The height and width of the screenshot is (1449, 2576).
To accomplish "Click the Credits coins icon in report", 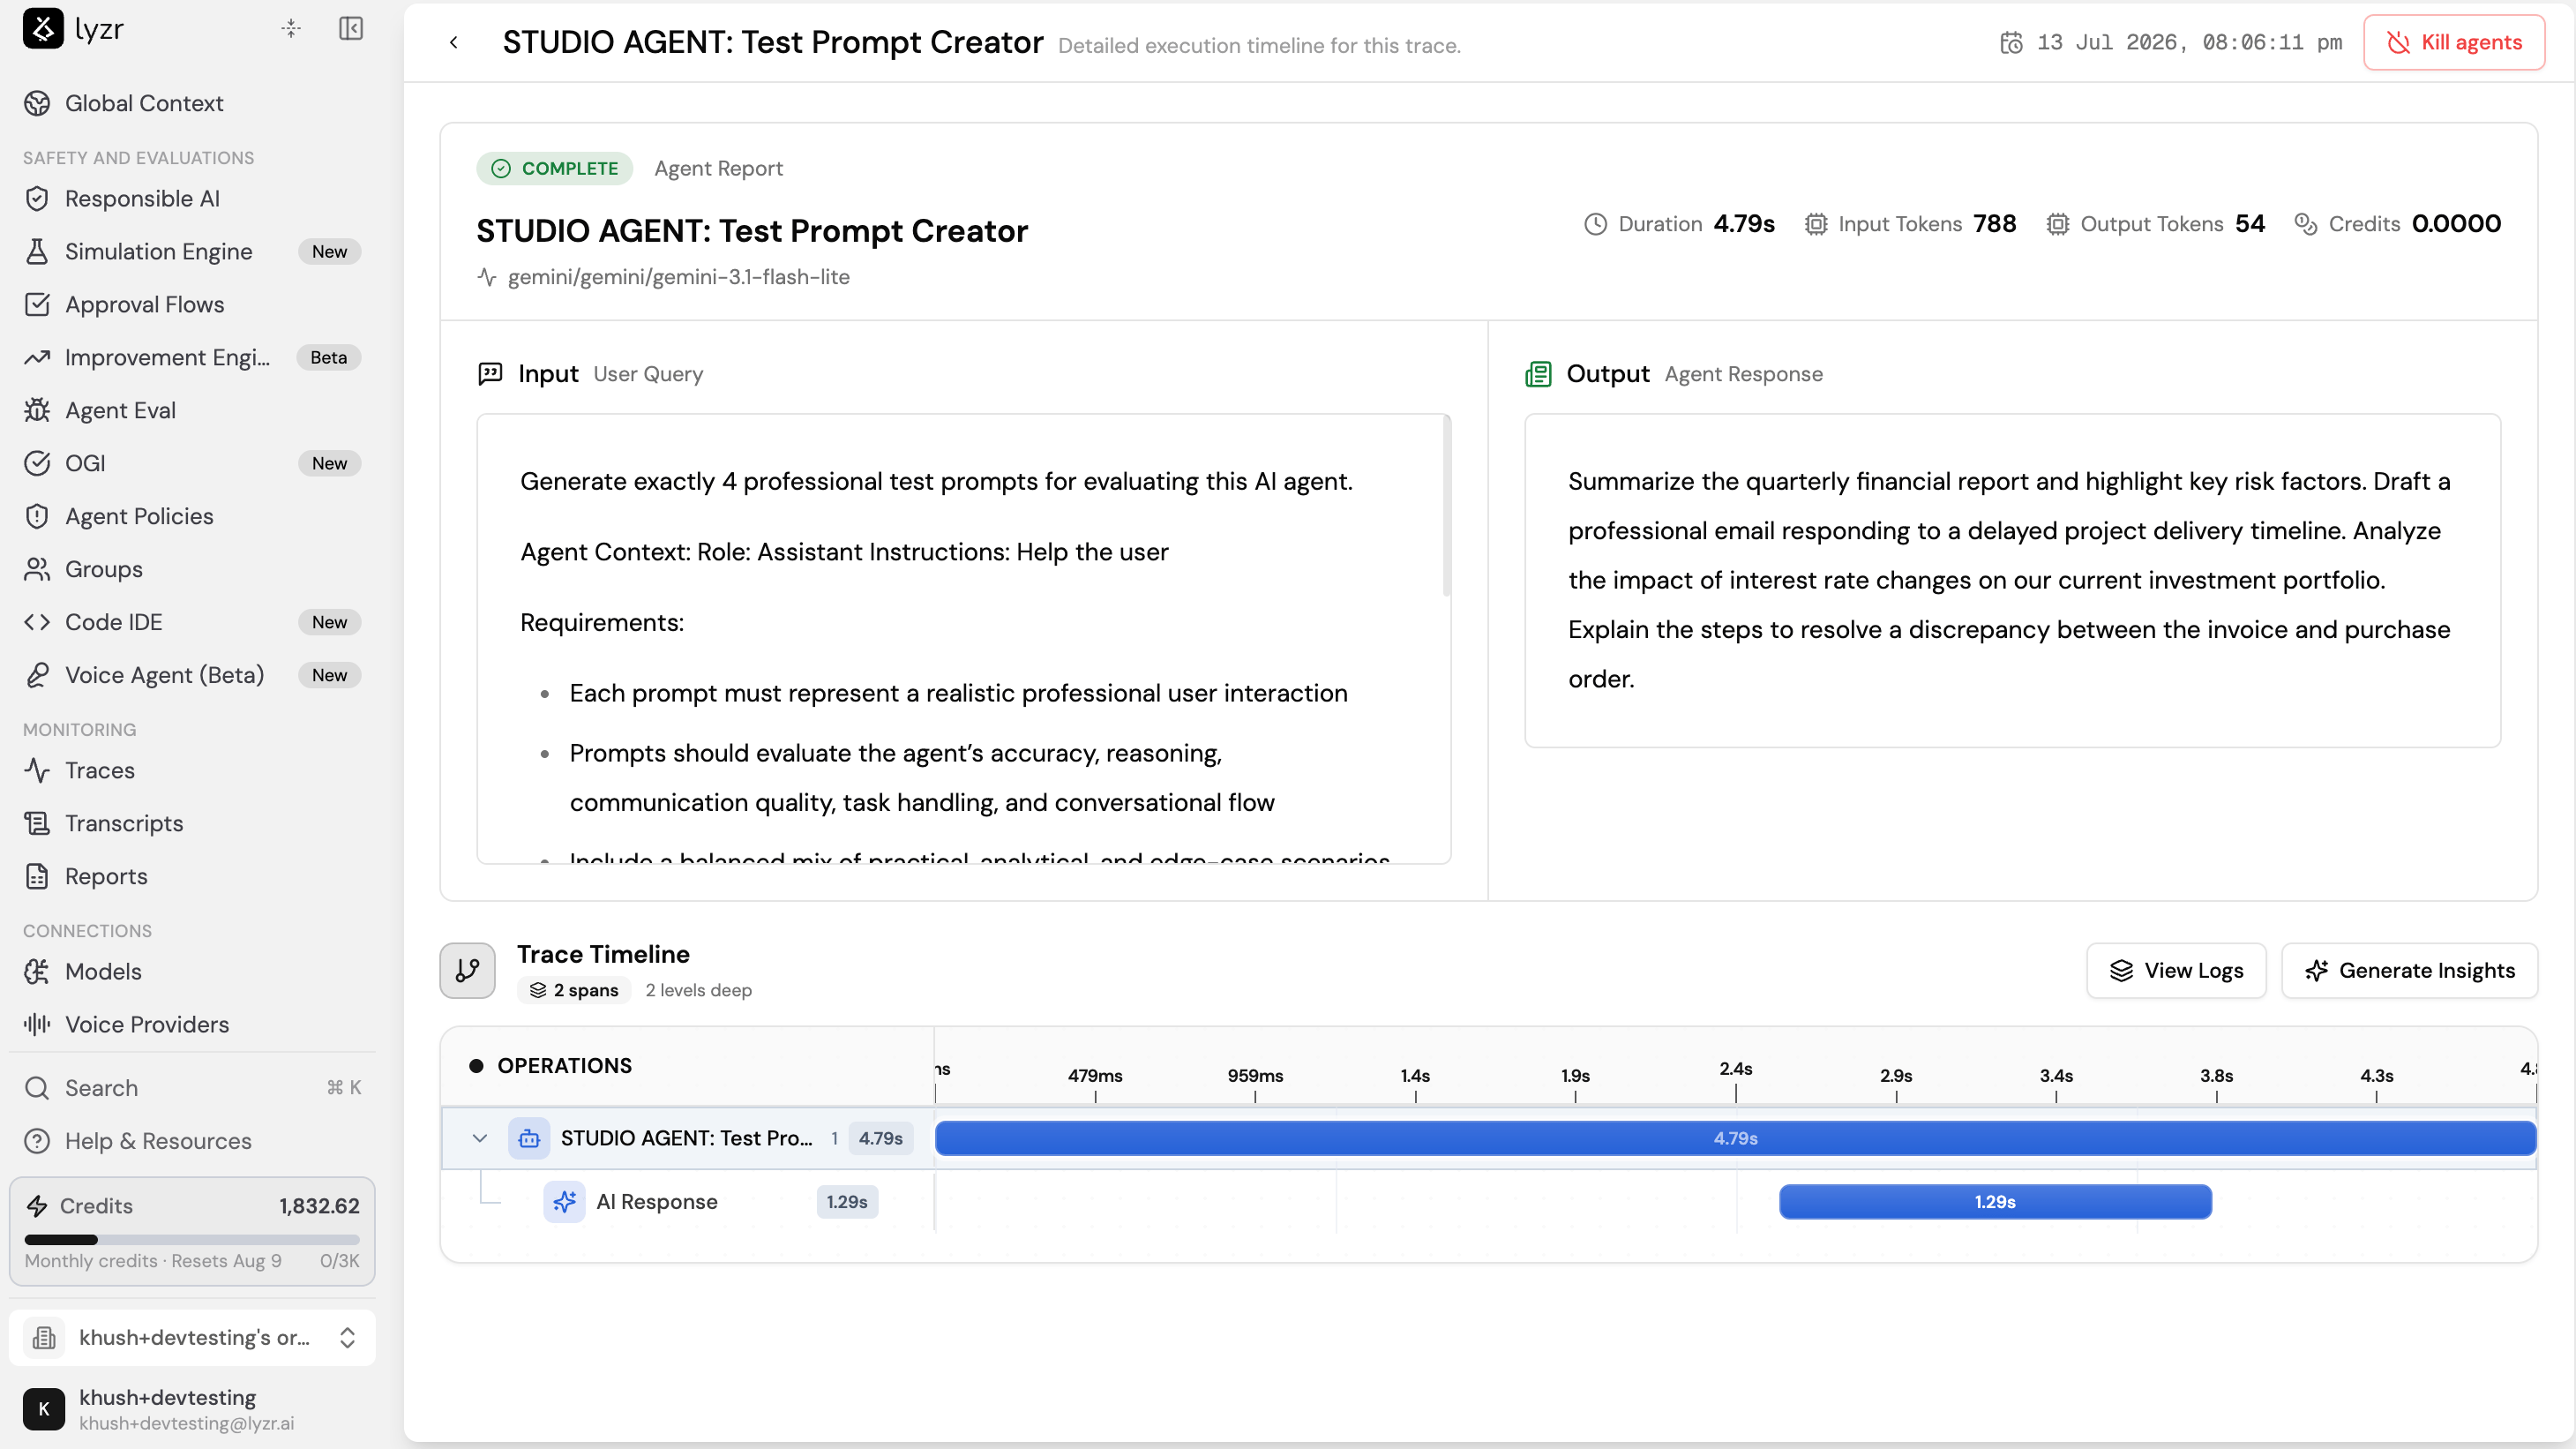I will click(x=2306, y=224).
